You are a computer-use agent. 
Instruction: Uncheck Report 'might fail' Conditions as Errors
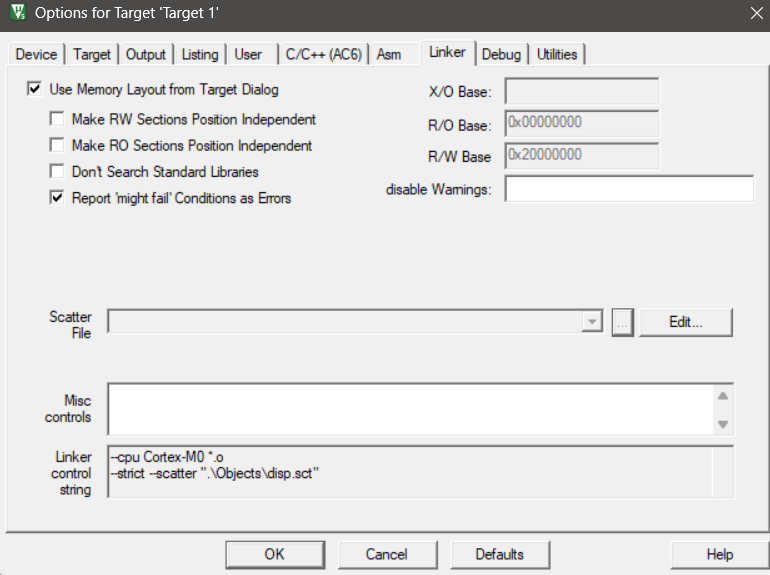[x=57, y=198]
